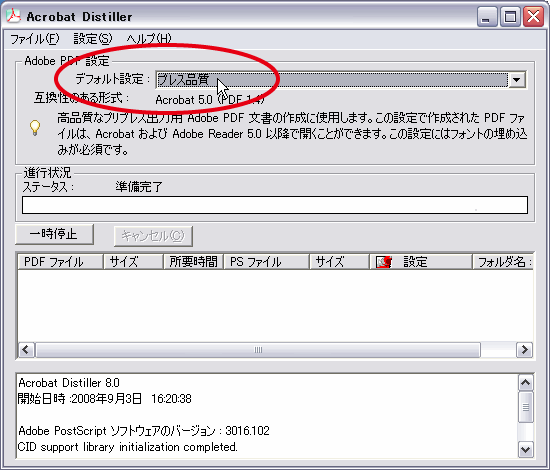The image size is (550, 470).
Task: Click the Acrobat Distiller title bar icon
Action: 13,16
